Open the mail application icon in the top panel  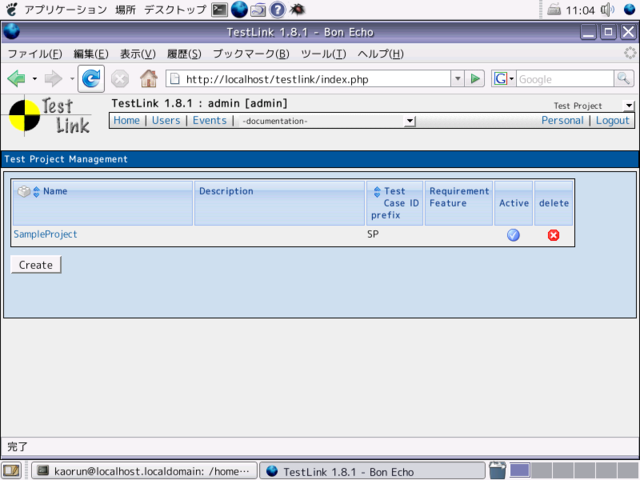pos(258,9)
